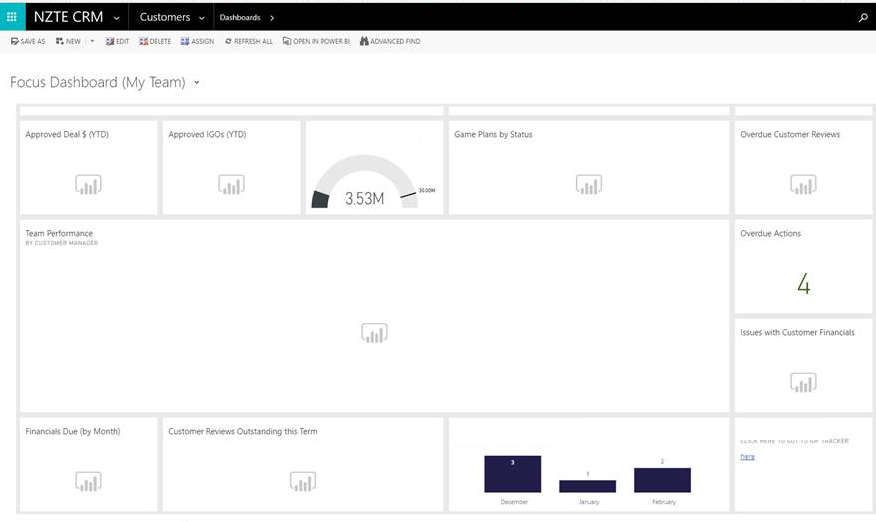This screenshot has width=876, height=522.
Task: Click chart placeholder in Team Performance tile
Action: pos(374,333)
